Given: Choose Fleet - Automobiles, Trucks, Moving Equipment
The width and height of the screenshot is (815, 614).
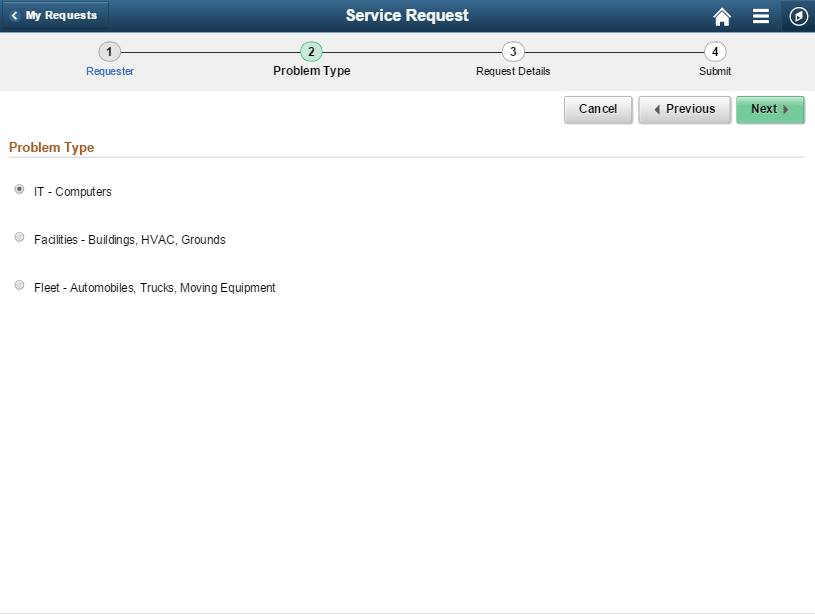Looking at the screenshot, I should [x=19, y=284].
